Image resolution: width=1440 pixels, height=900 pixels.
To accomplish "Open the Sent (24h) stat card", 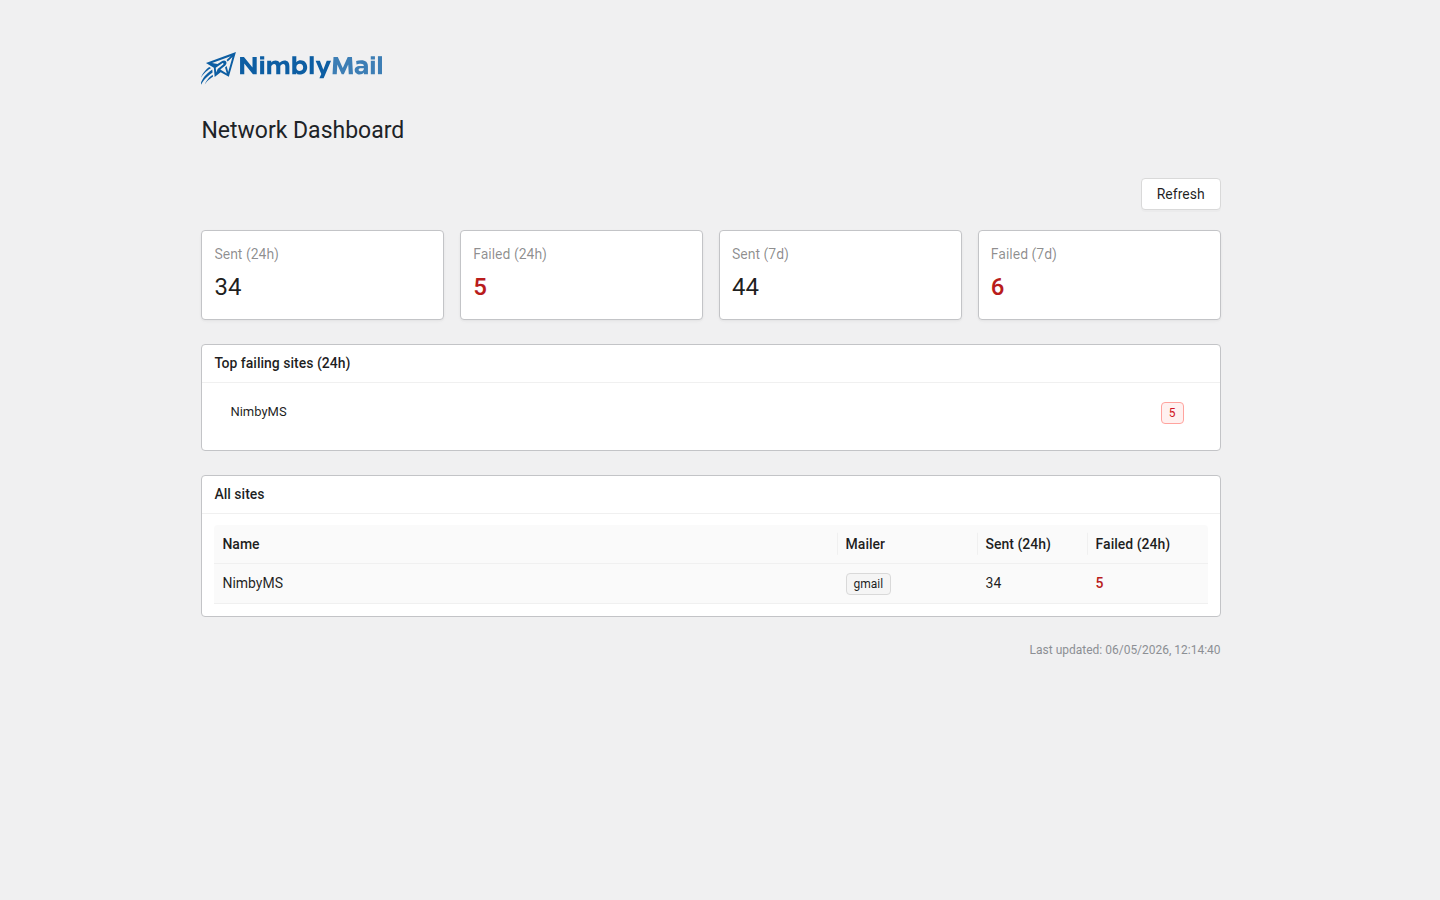I will click(322, 275).
